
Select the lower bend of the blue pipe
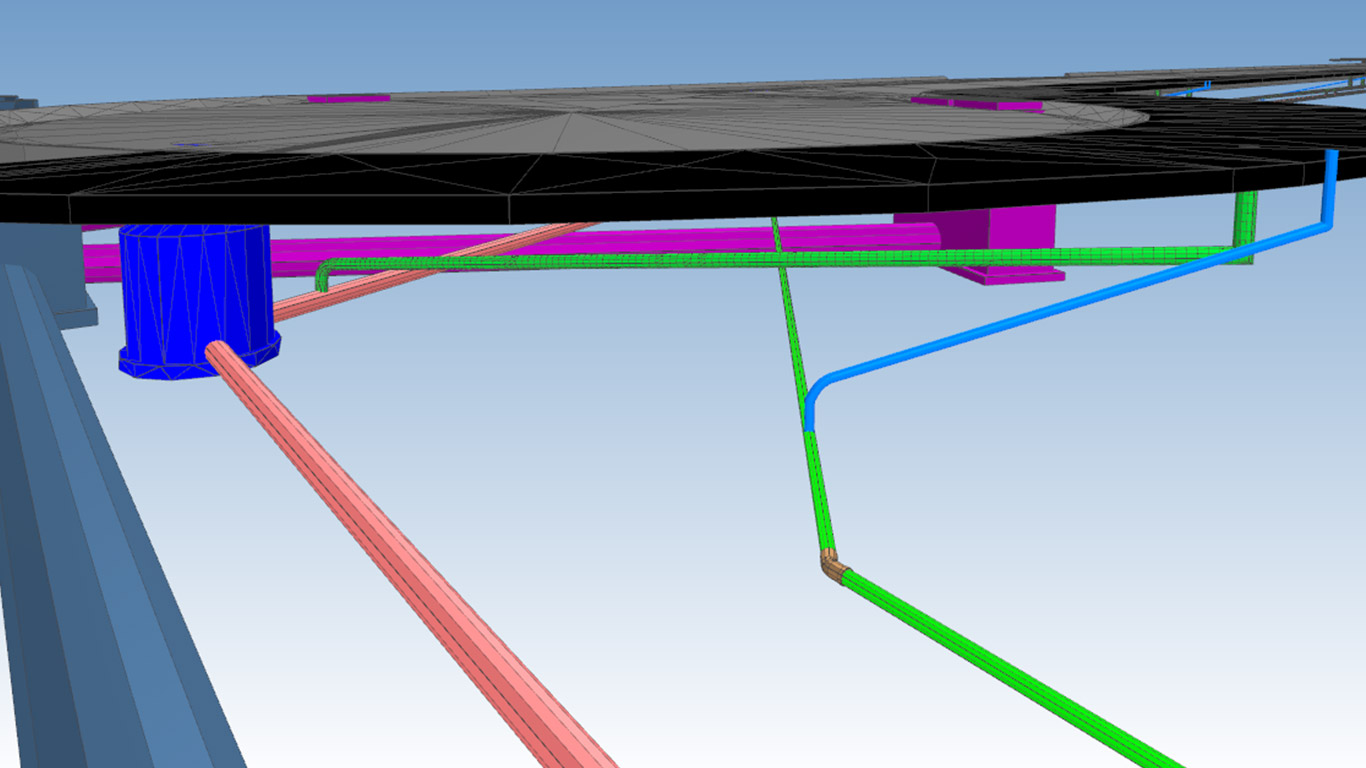[x=815, y=390]
